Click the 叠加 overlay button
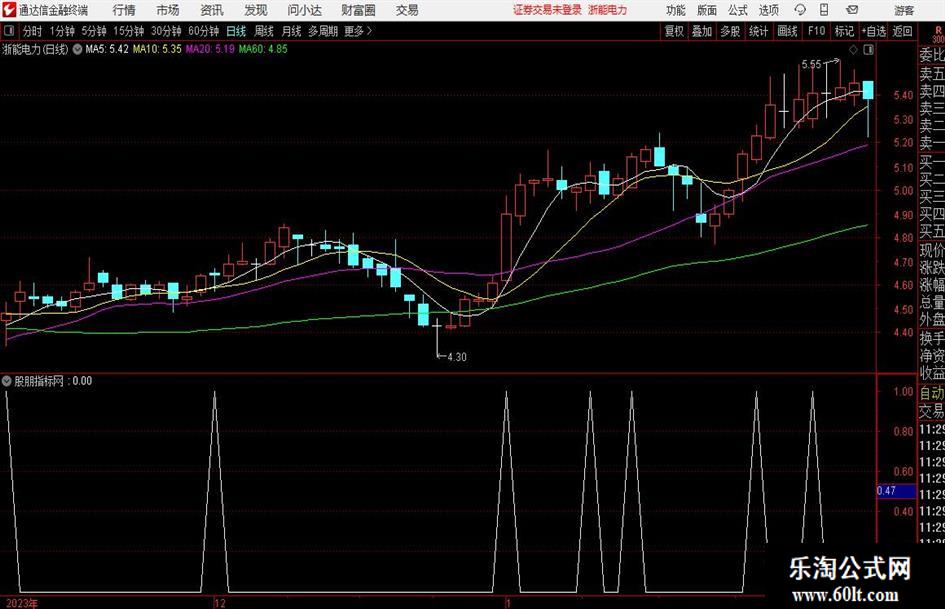This screenshot has height=609, width=945. pyautogui.click(x=702, y=31)
